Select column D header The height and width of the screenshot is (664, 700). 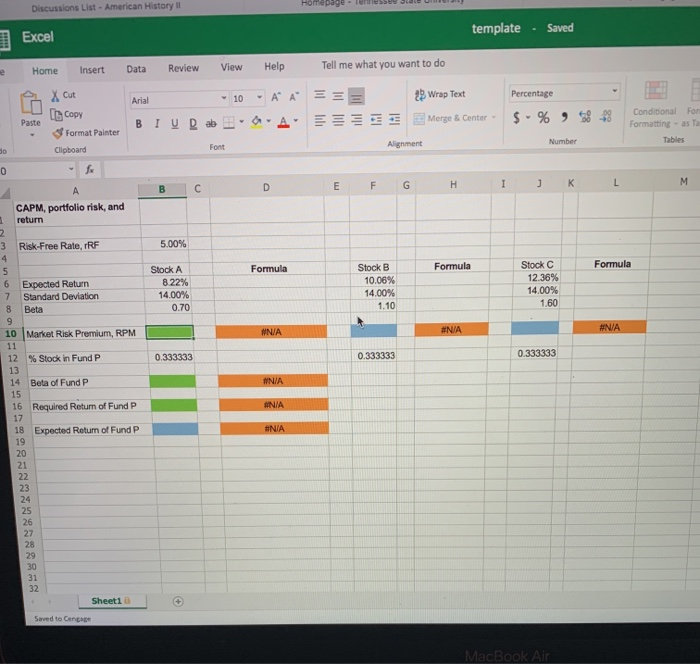pyautogui.click(x=267, y=188)
